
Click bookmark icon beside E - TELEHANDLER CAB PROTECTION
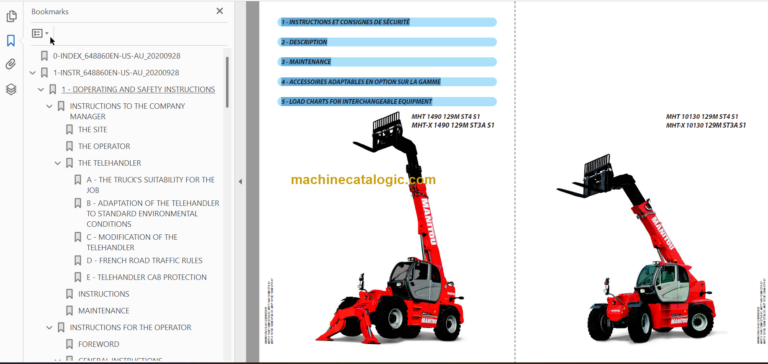click(x=78, y=277)
